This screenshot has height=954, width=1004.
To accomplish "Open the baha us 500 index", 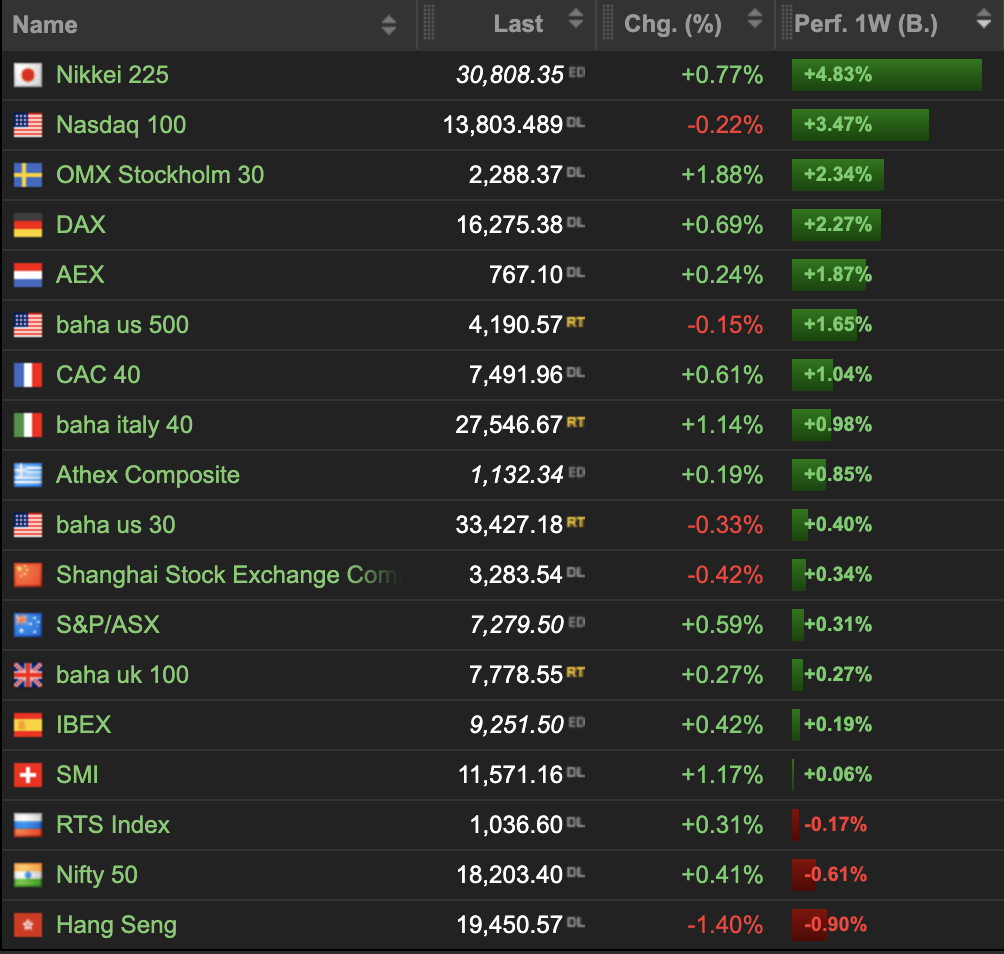I will tap(122, 325).
